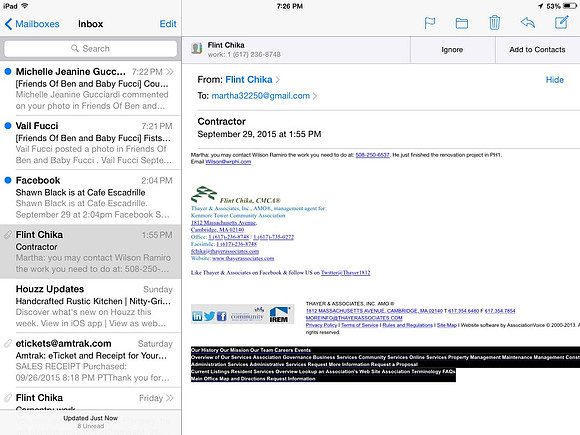This screenshot has height=435, width=580.
Task: Tap suggested contact work number
Action: click(x=254, y=54)
